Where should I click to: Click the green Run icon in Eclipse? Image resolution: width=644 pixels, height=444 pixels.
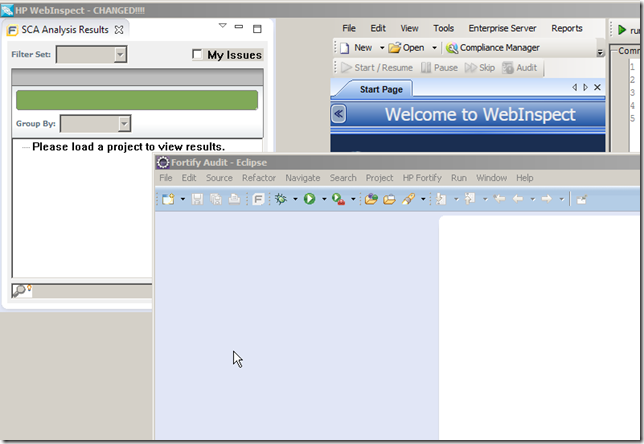click(310, 199)
